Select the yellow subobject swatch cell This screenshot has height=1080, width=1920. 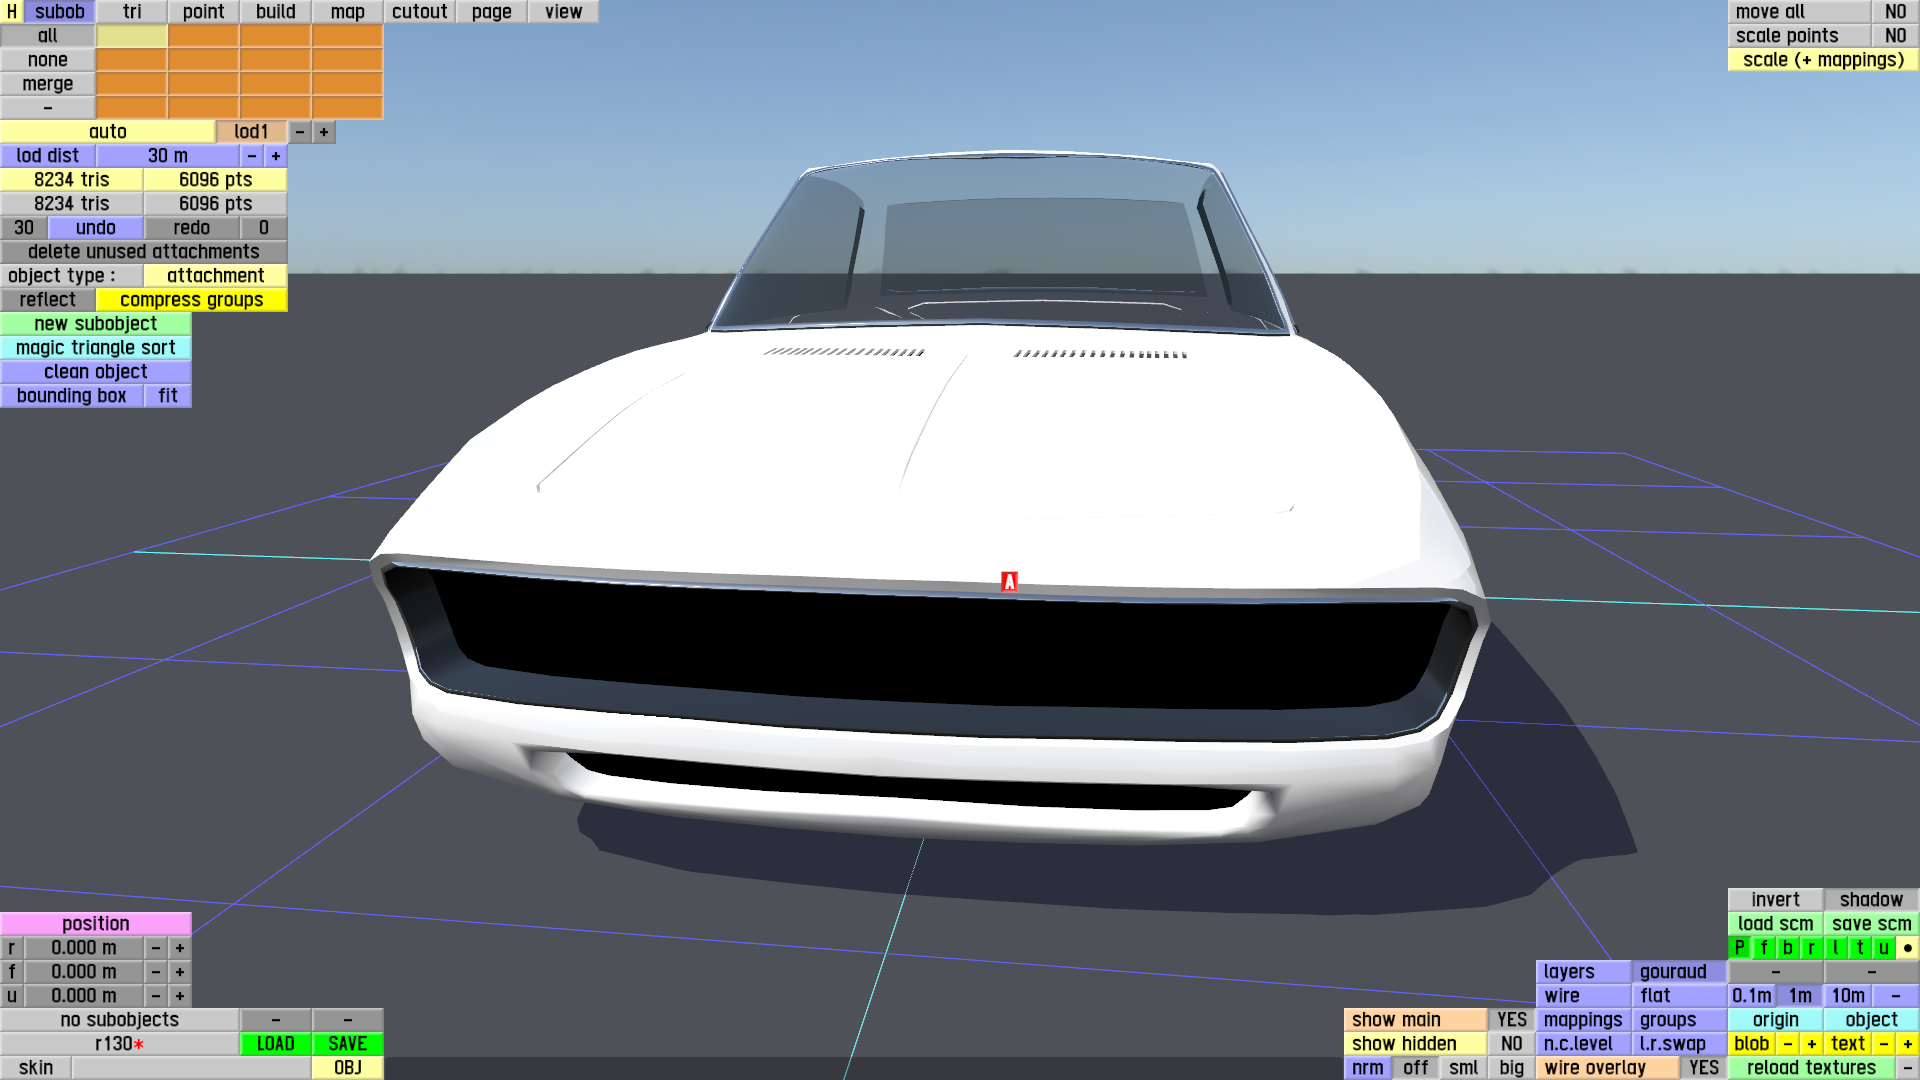[132, 36]
